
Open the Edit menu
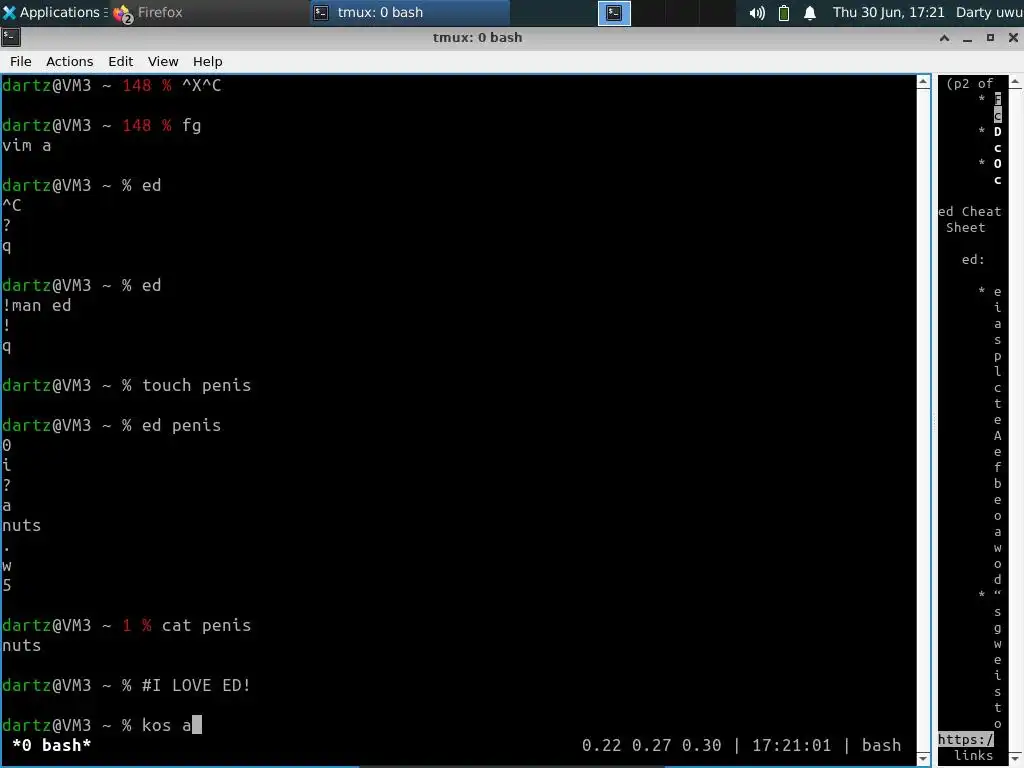120,61
